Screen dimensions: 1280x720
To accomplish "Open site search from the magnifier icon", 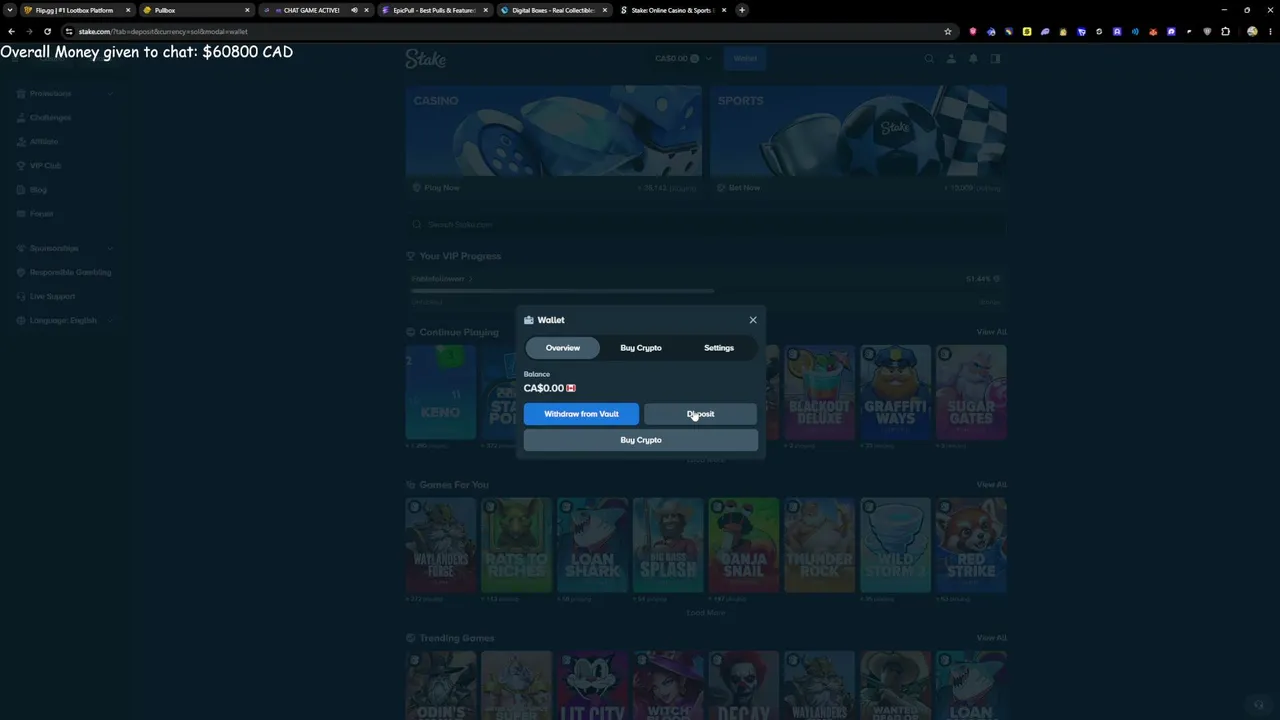I will 929,59.
